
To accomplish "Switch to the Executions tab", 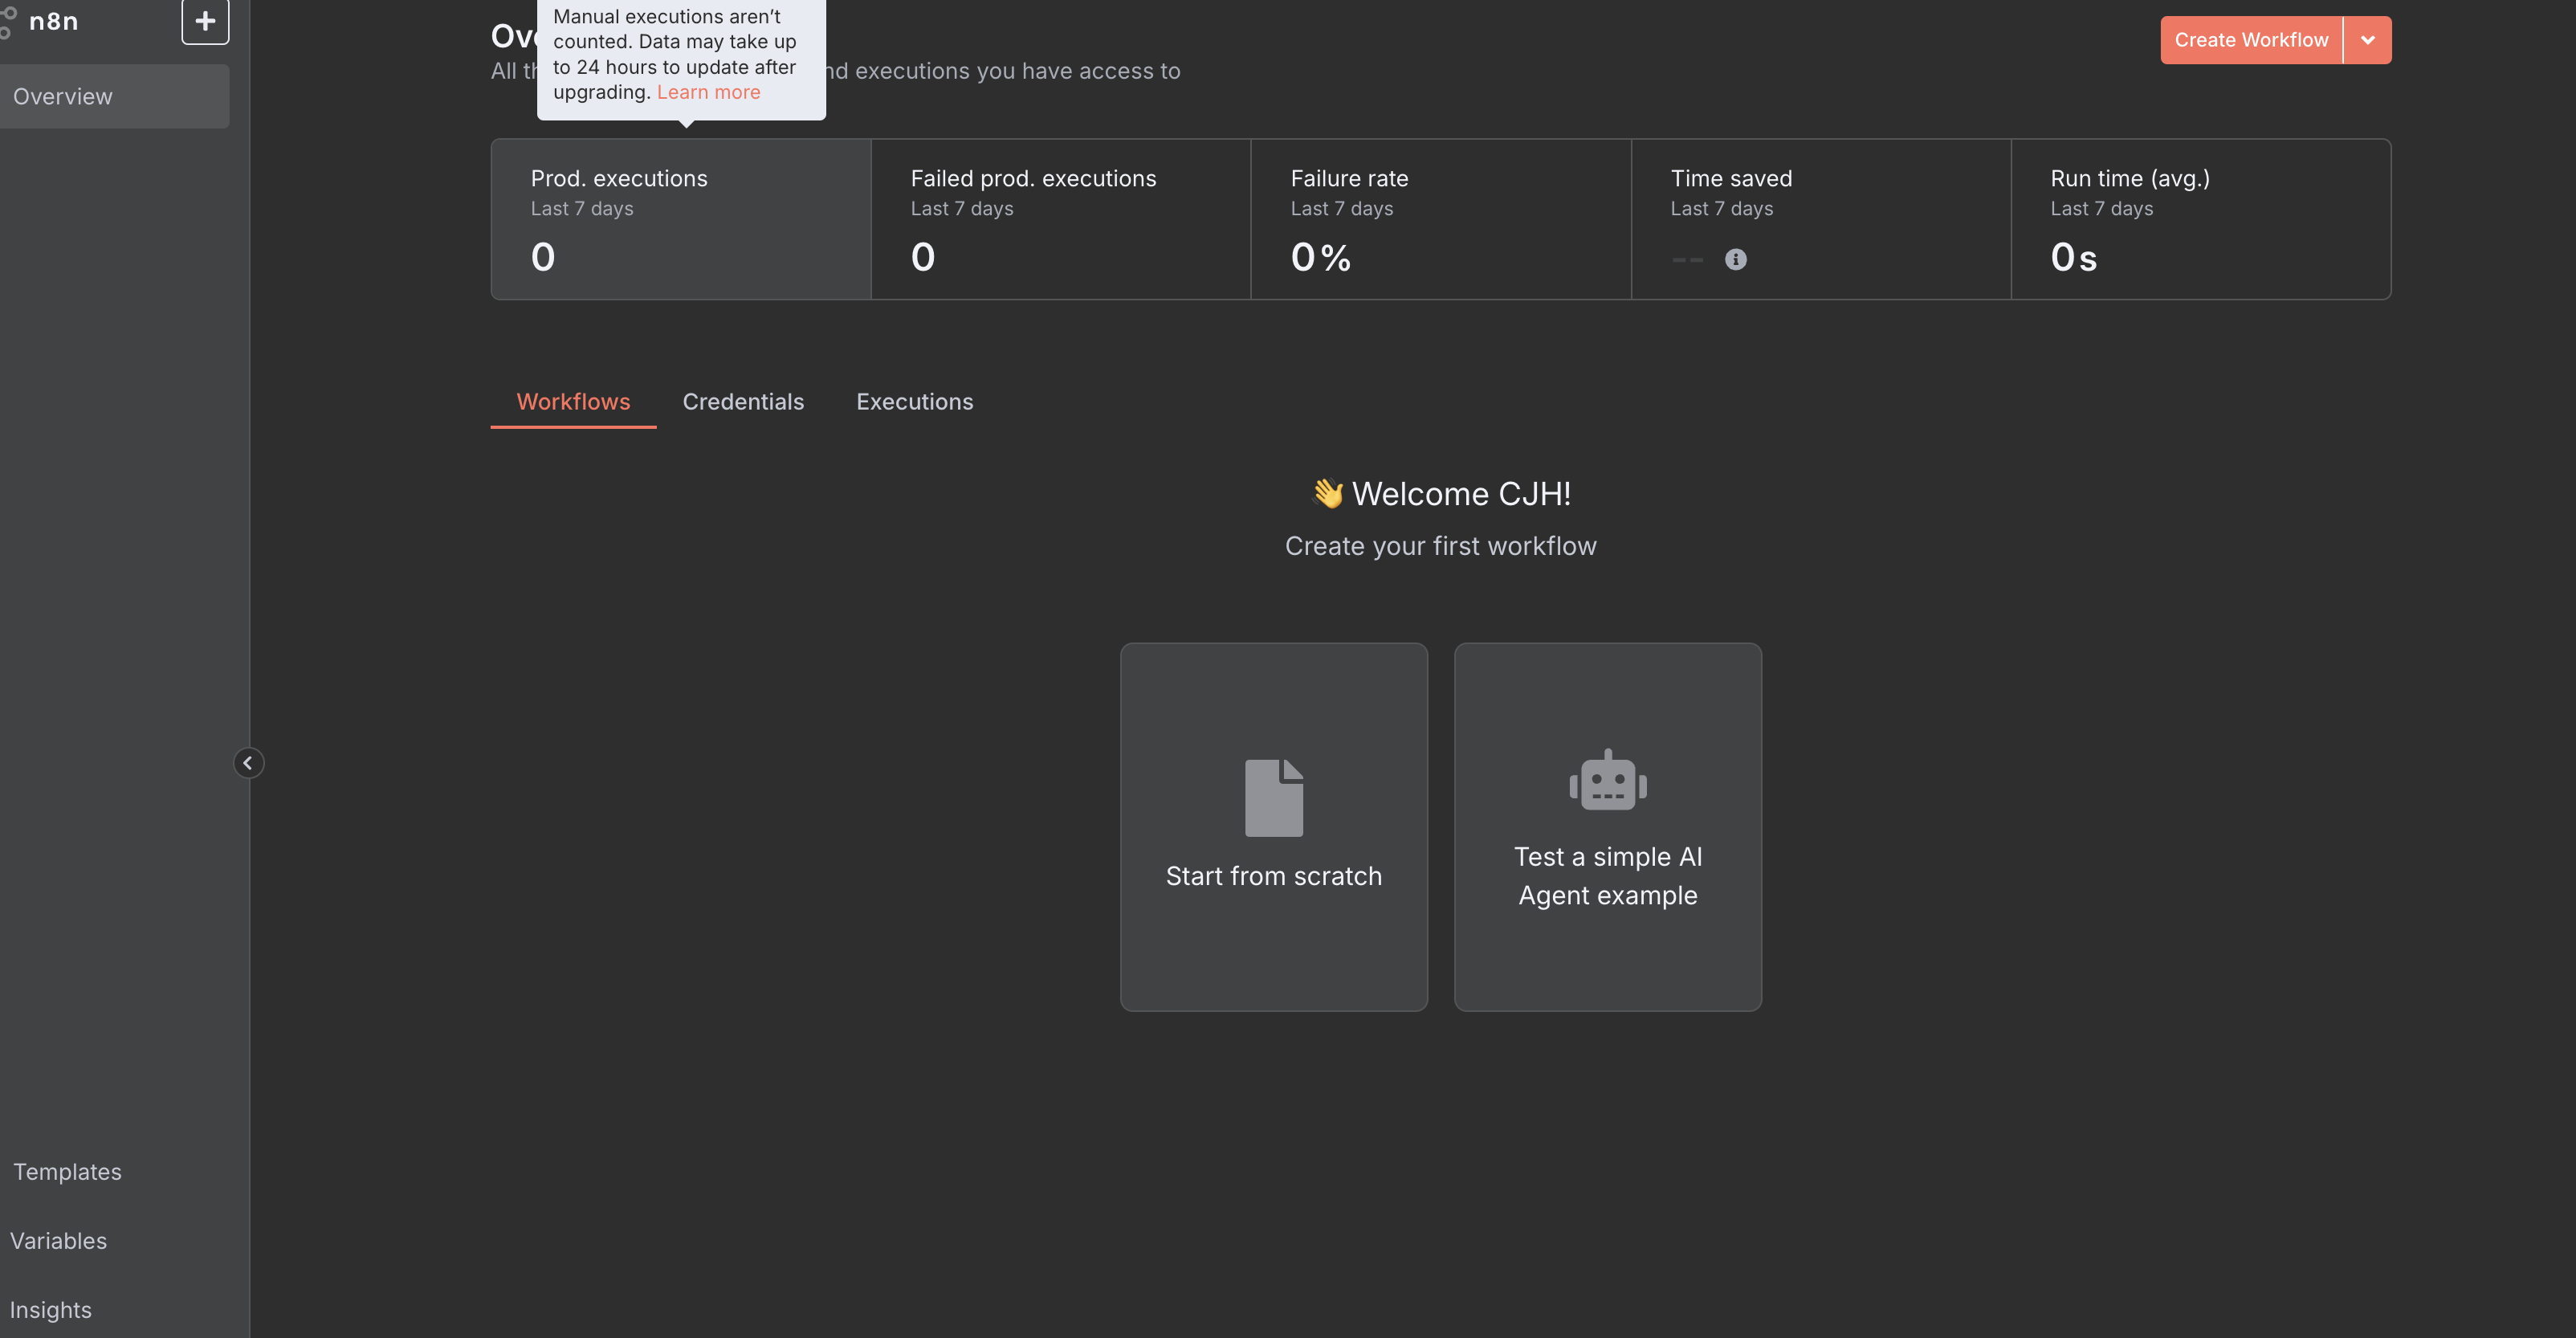I will 914,402.
